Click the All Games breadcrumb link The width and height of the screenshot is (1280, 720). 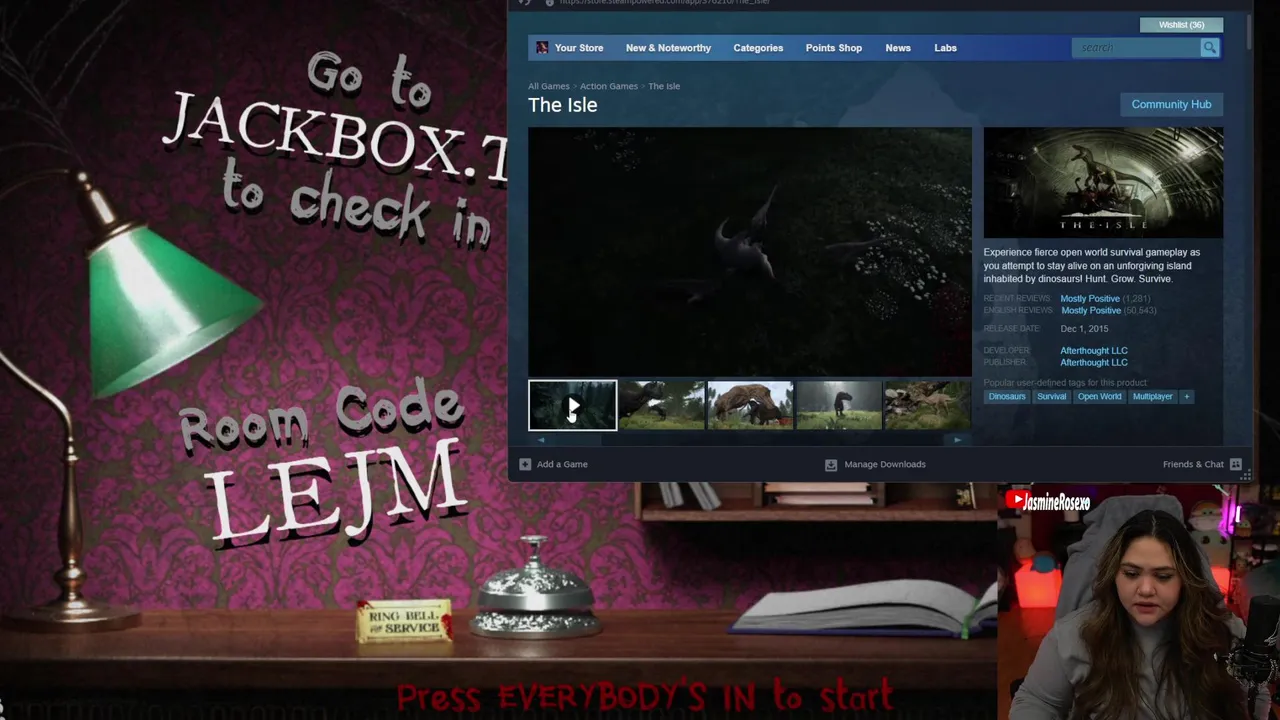click(549, 86)
